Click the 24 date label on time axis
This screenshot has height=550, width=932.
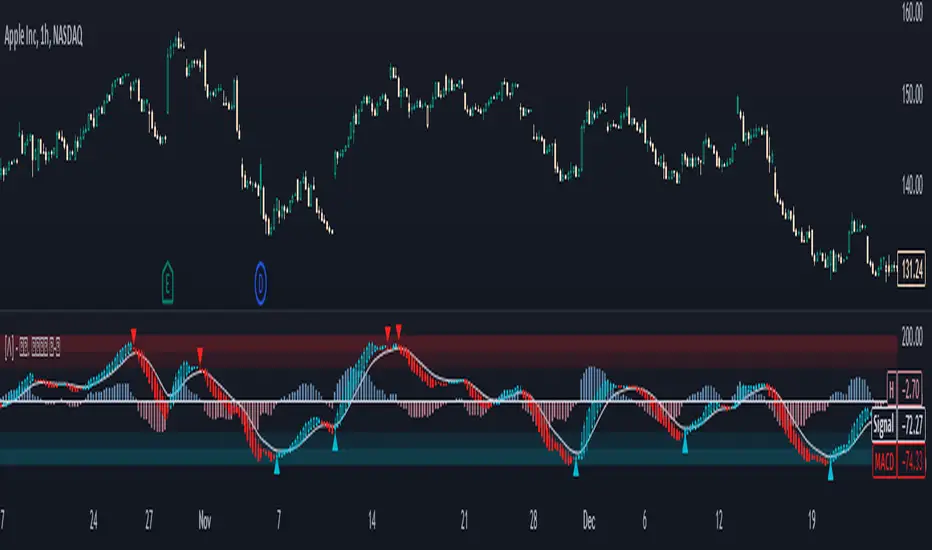(x=93, y=521)
